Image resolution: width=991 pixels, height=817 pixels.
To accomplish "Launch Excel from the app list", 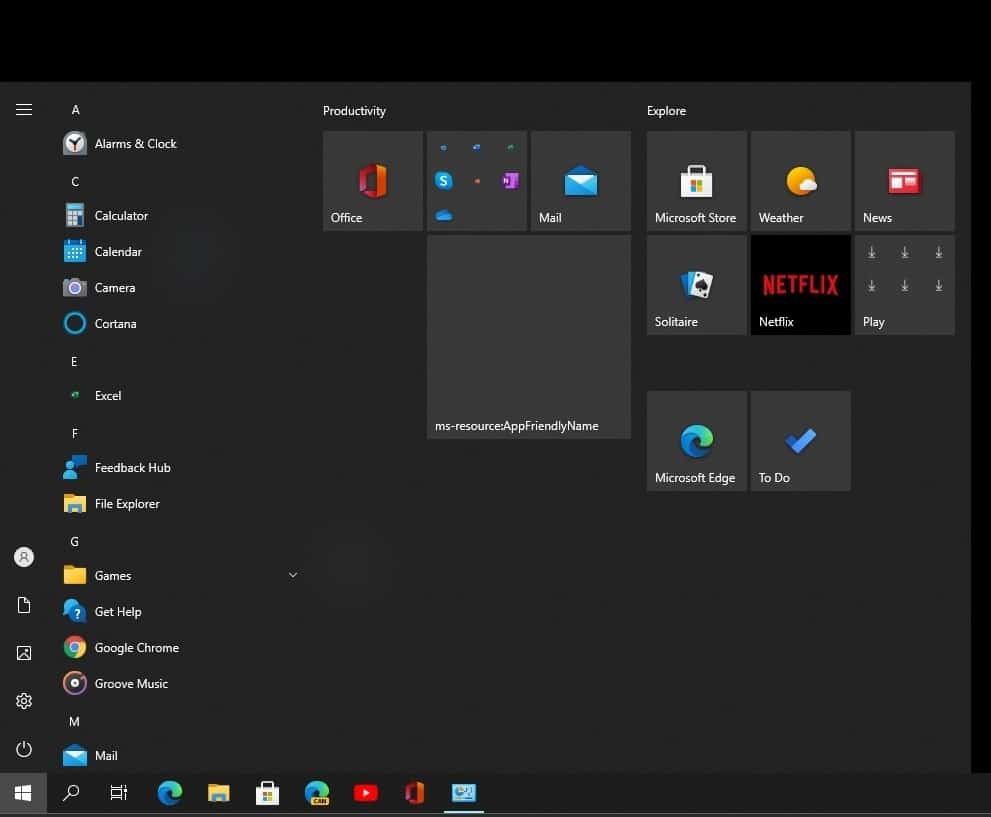I will pyautogui.click(x=106, y=395).
